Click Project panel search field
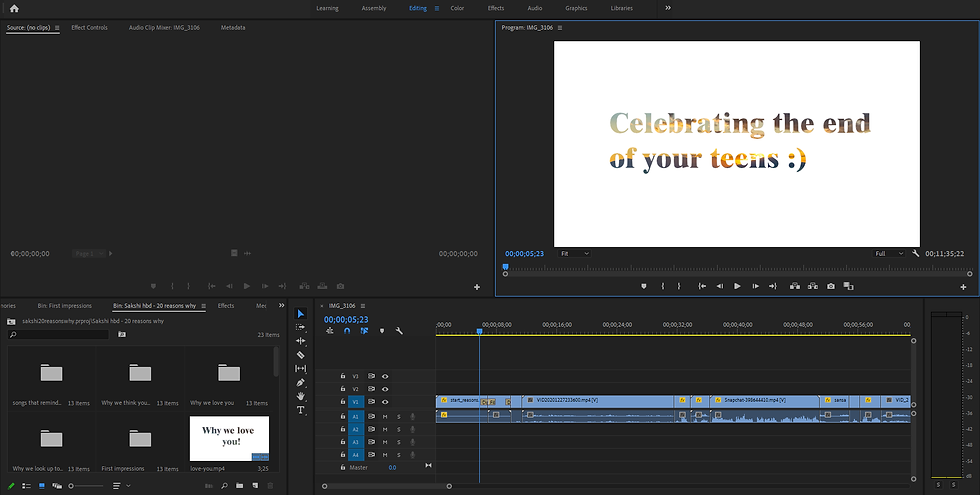The height and width of the screenshot is (495, 980). (x=58, y=335)
